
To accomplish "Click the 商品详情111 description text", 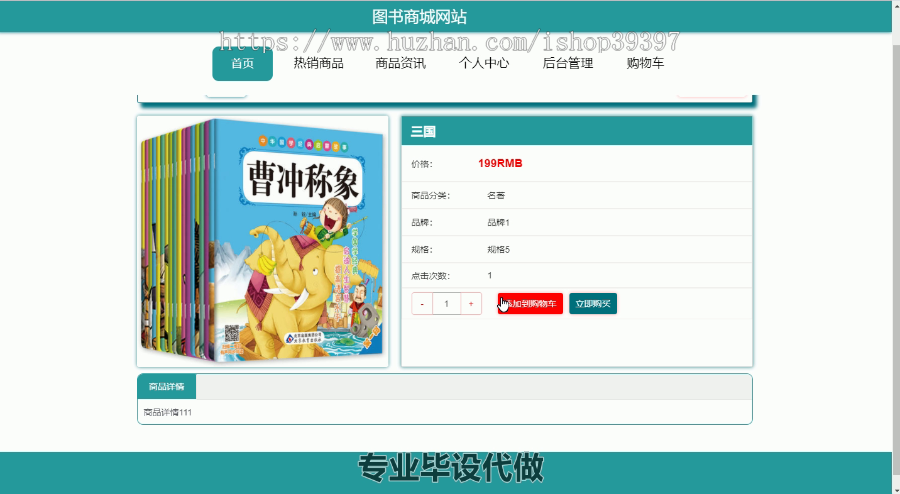I will coord(168,412).
